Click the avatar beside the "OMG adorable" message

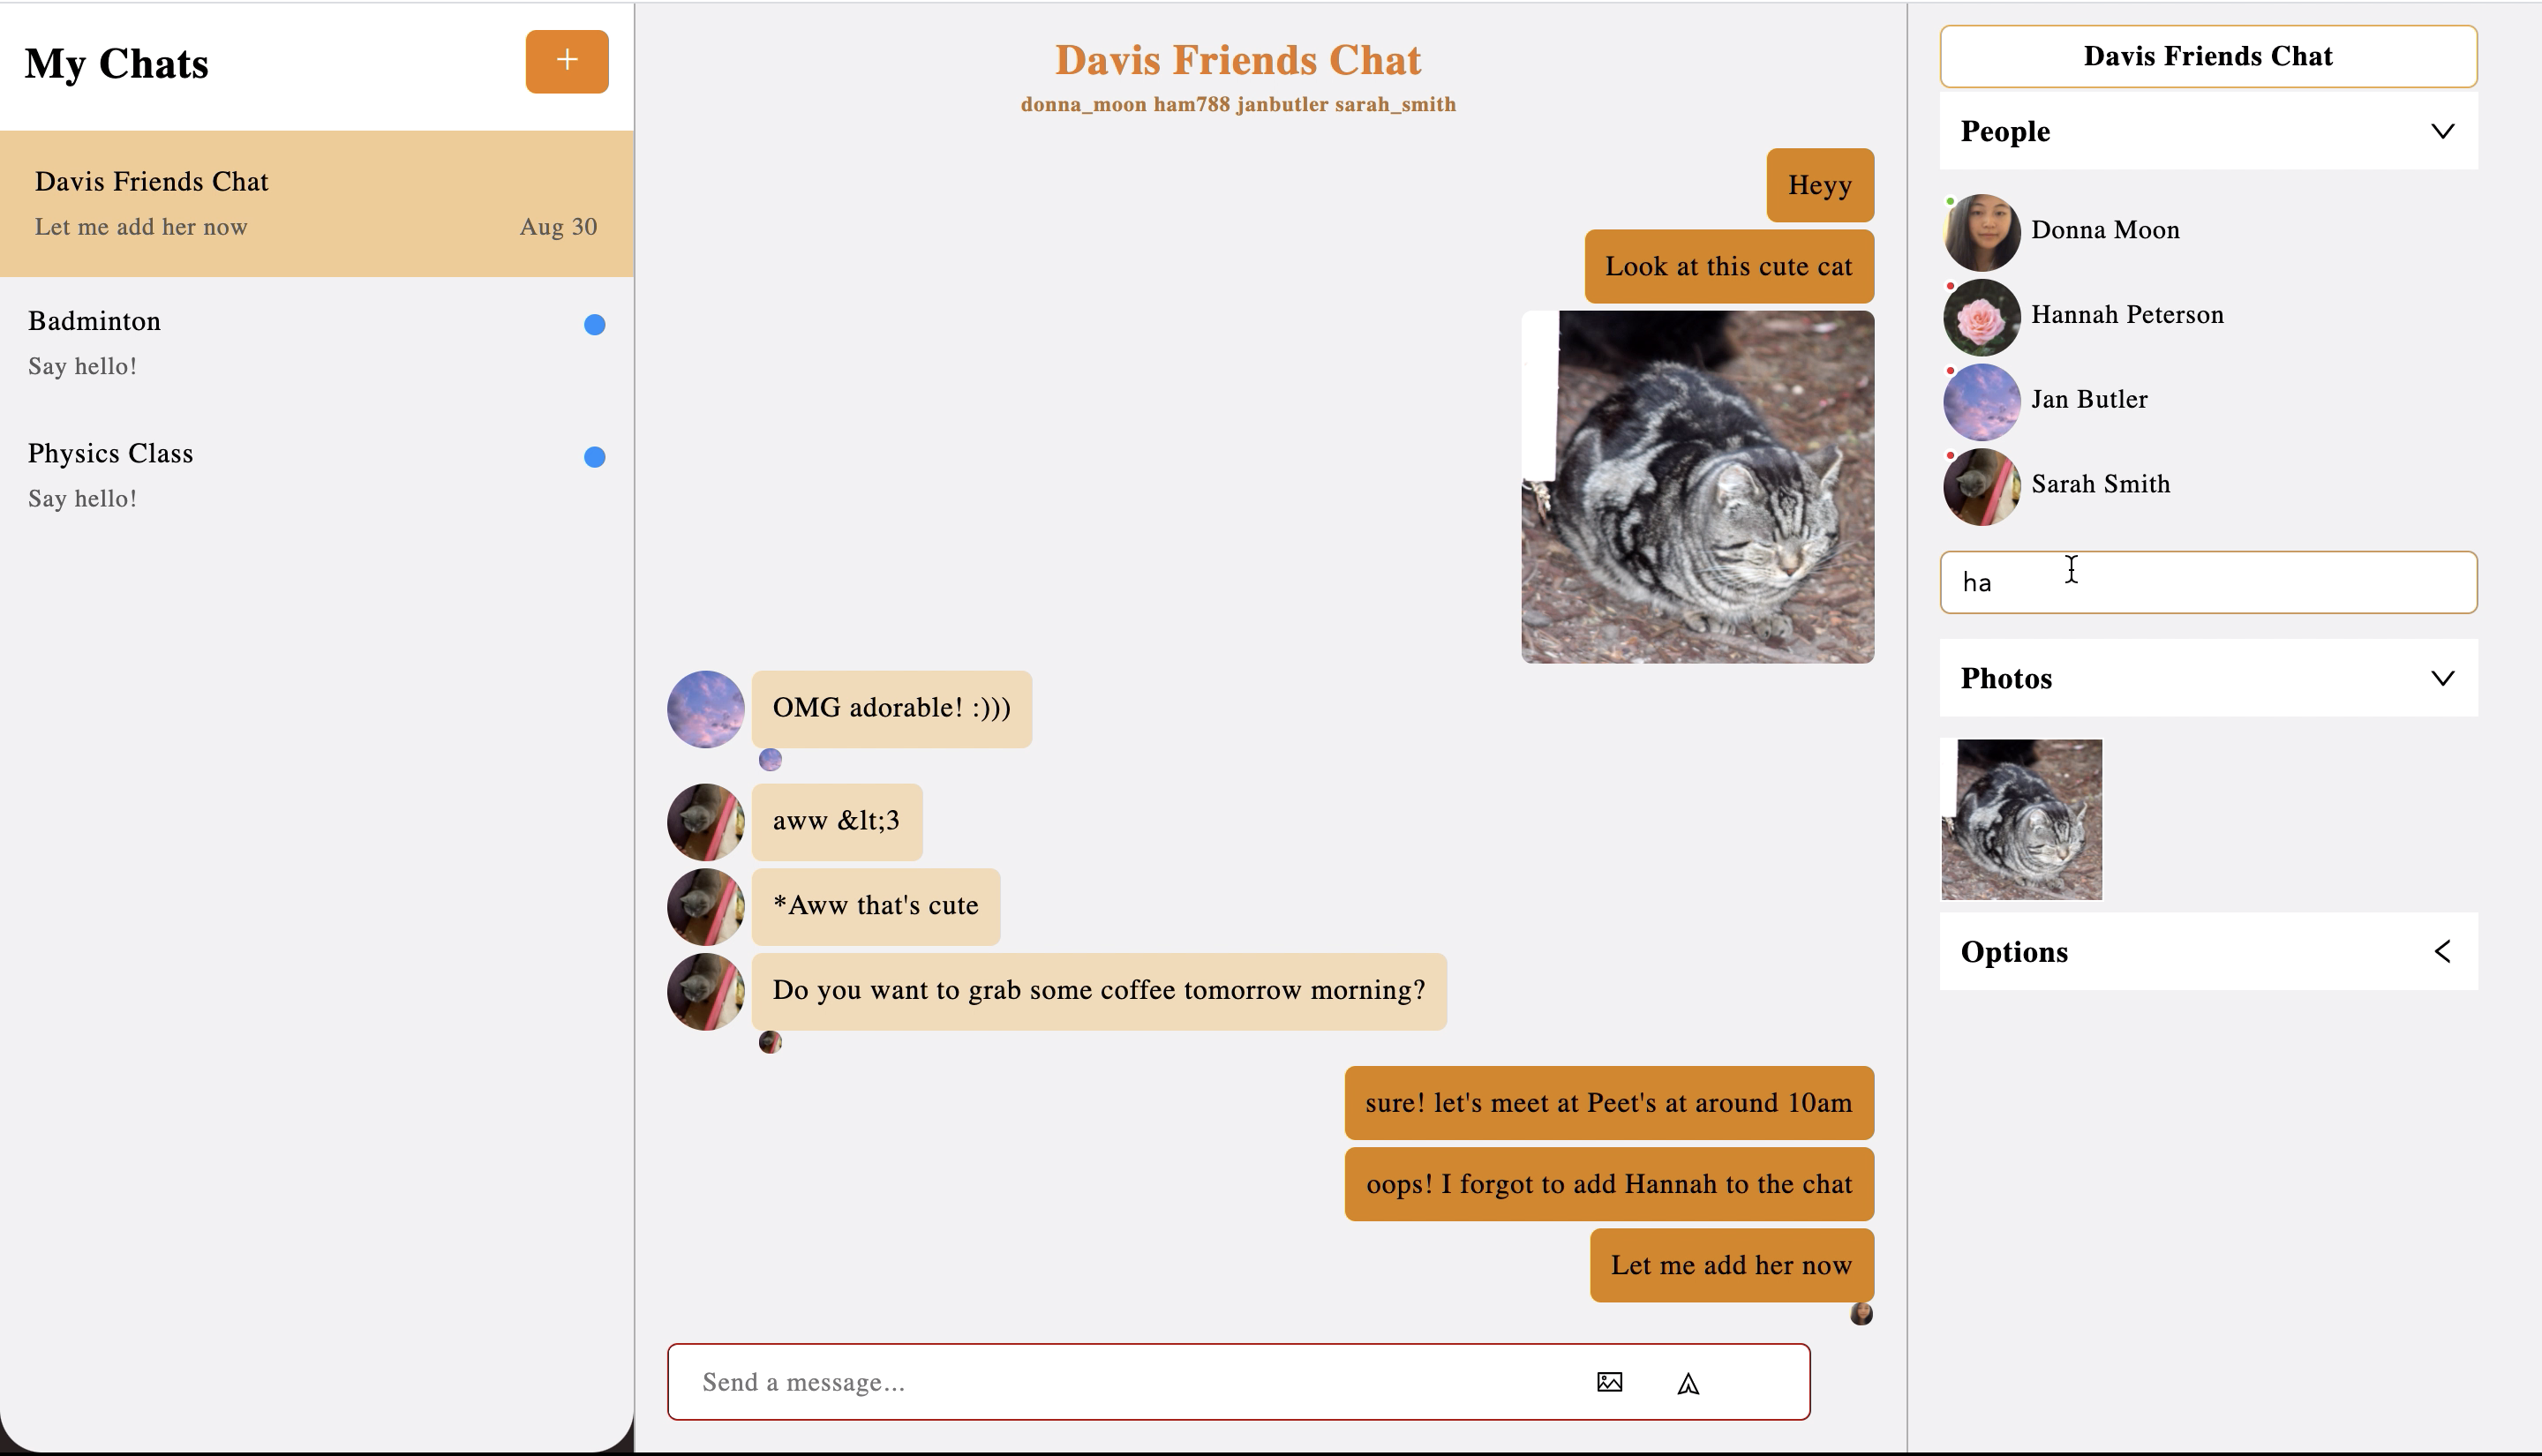click(704, 709)
